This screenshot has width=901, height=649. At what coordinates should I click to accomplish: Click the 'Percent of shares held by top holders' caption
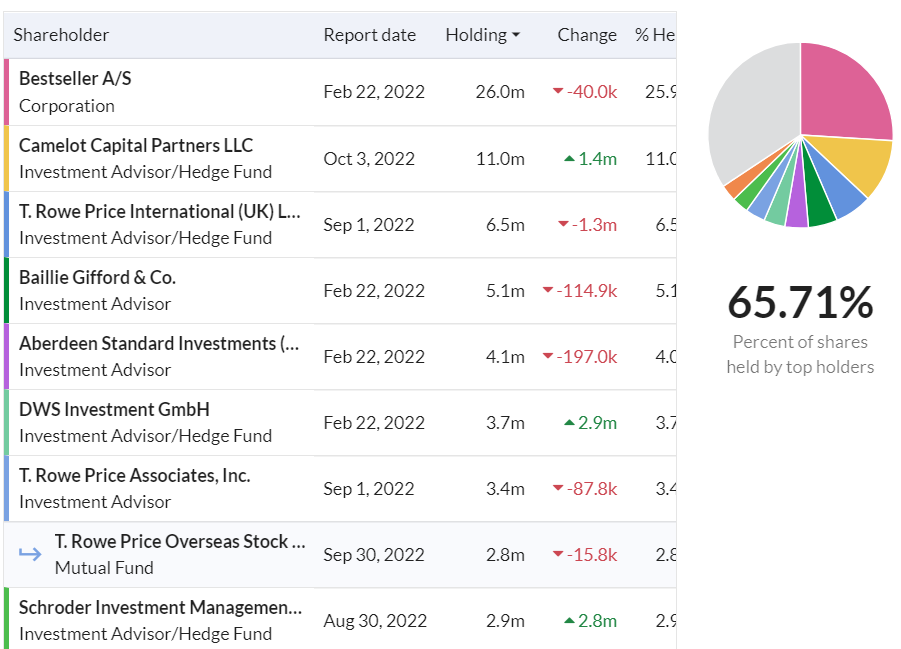pyautogui.click(x=800, y=354)
